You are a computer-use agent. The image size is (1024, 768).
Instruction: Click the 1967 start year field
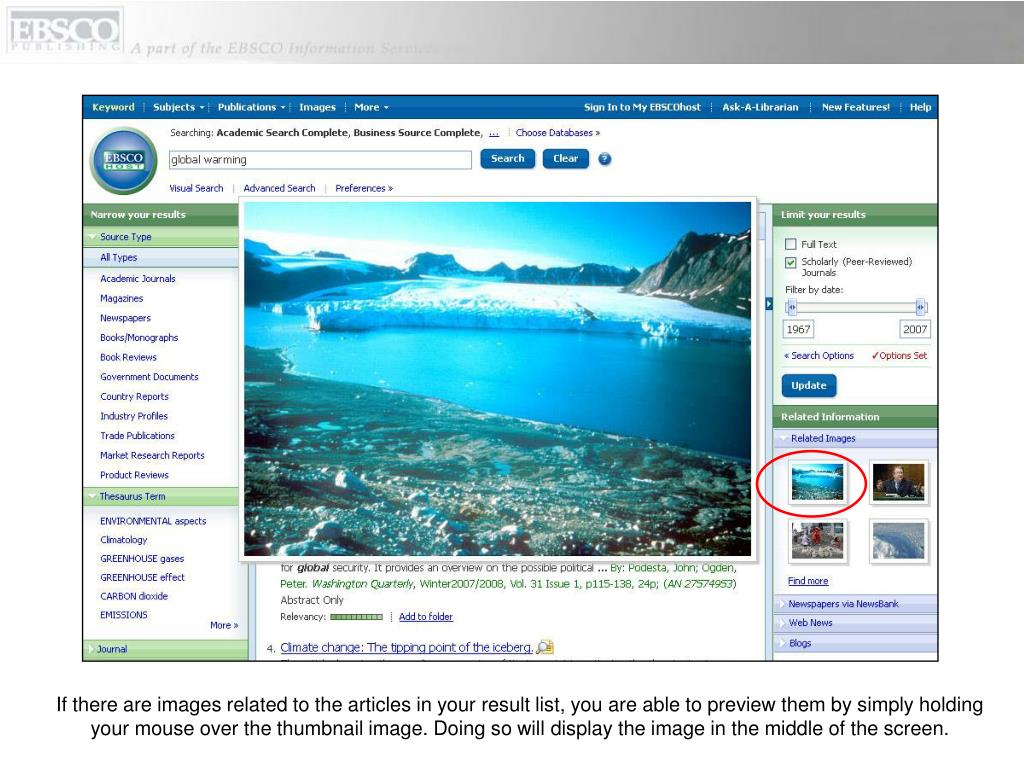tap(799, 329)
